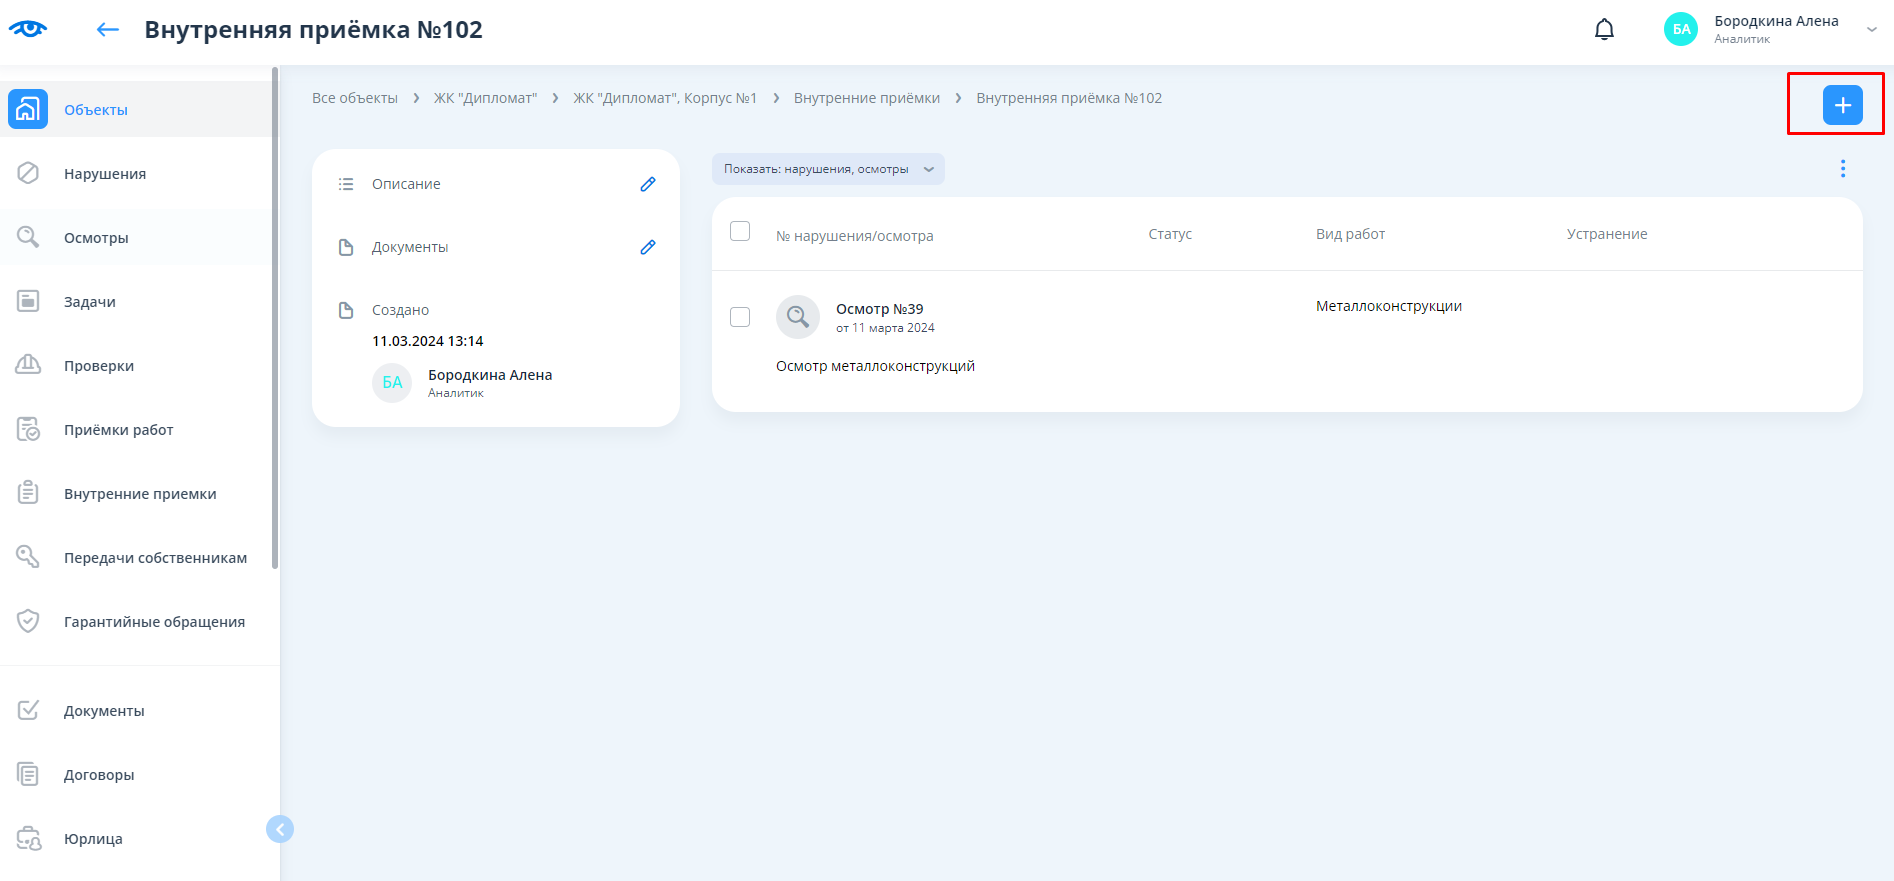Click the blue plus add button

1842,105
